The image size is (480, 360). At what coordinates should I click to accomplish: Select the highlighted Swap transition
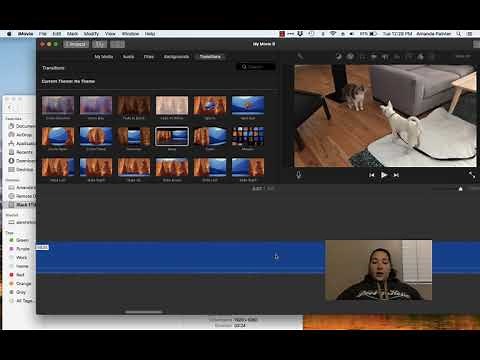[172, 136]
